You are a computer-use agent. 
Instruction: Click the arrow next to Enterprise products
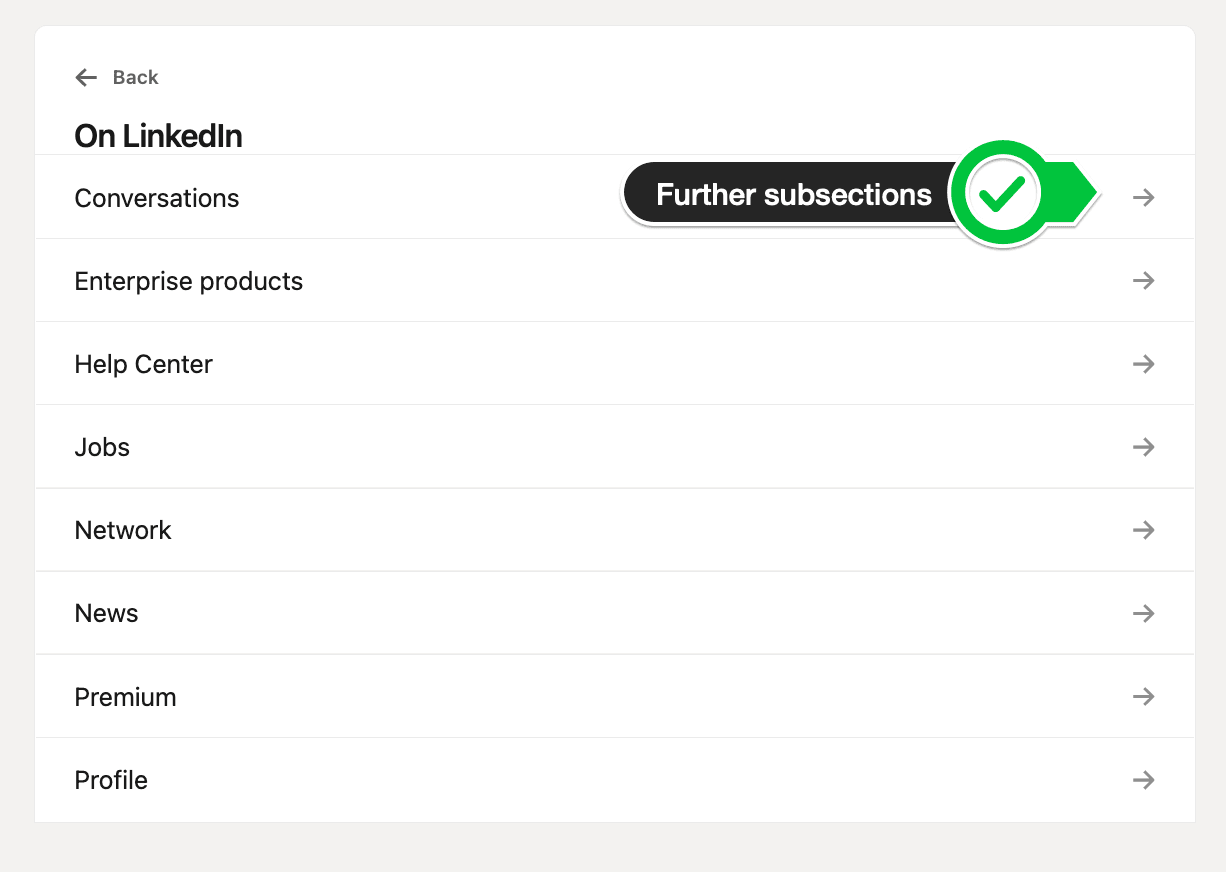(x=1144, y=281)
